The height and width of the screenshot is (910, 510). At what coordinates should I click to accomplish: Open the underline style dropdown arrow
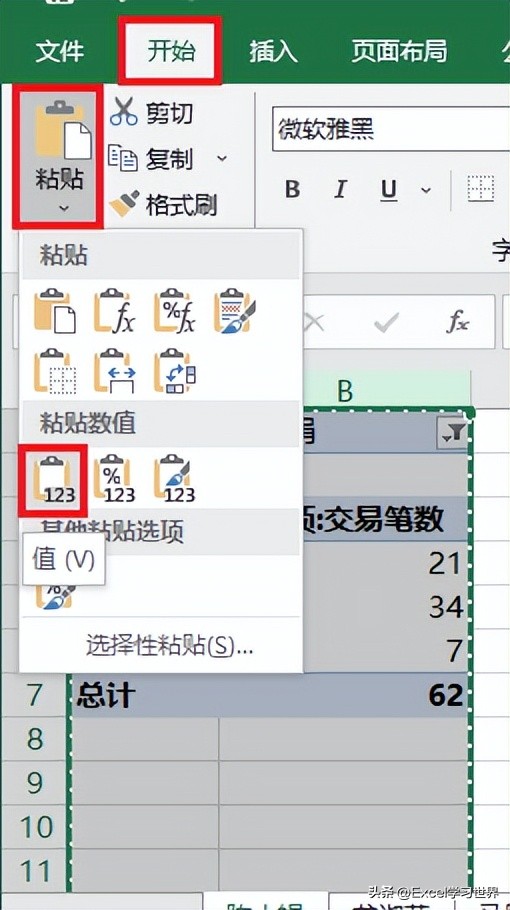426,190
